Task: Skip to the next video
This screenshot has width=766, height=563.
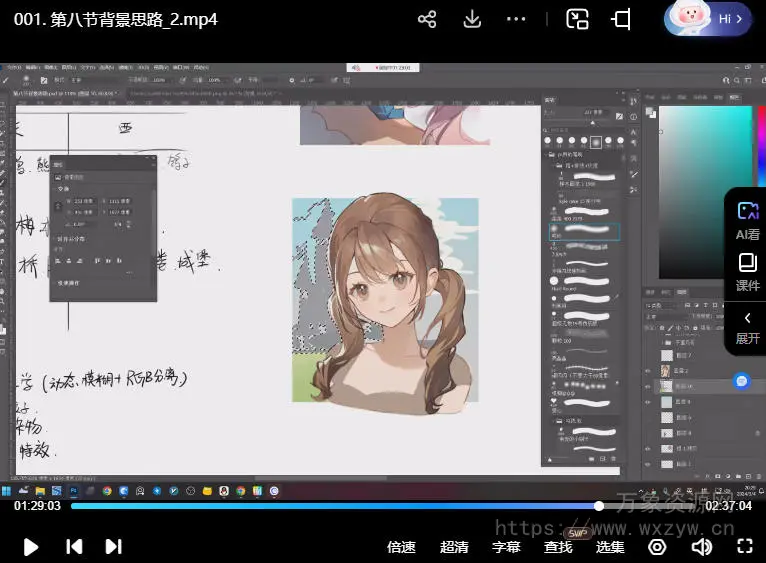Action: (x=114, y=546)
